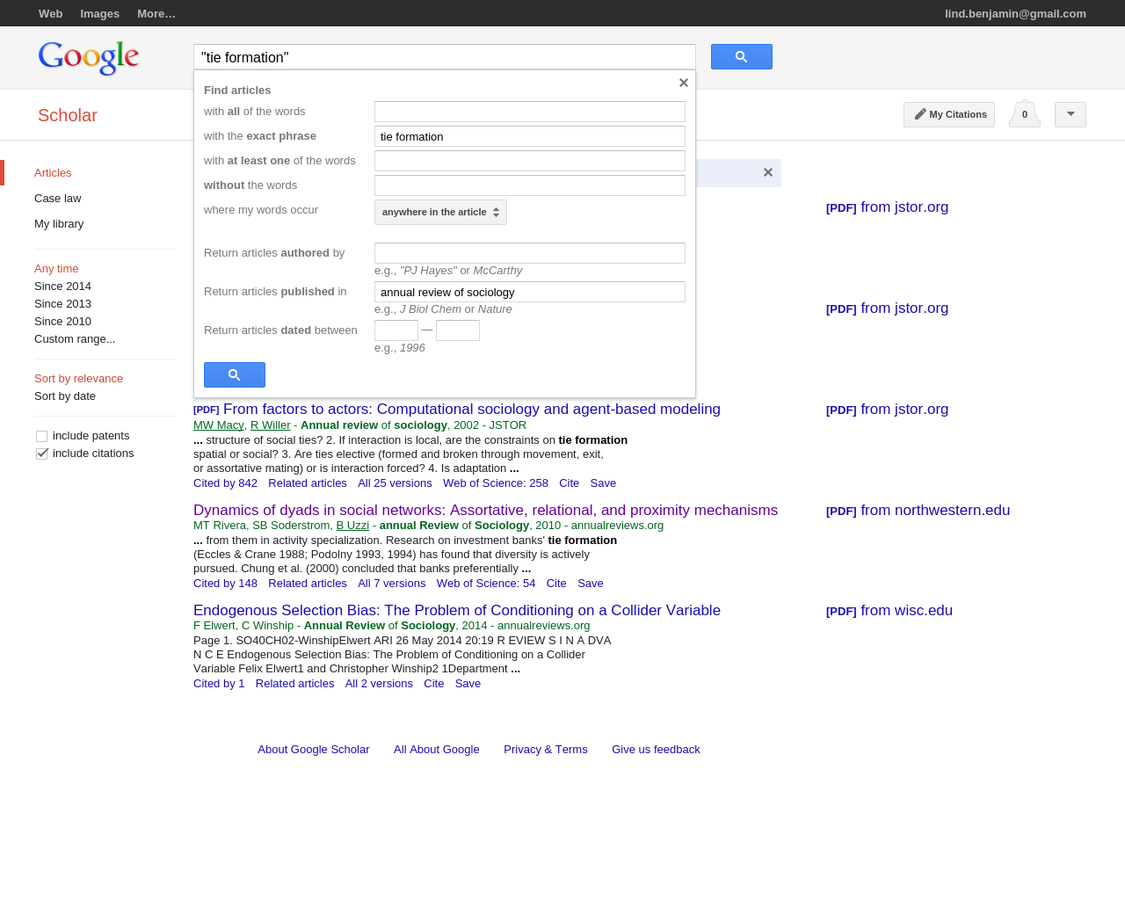Open the More… menu in top bar

156,14
